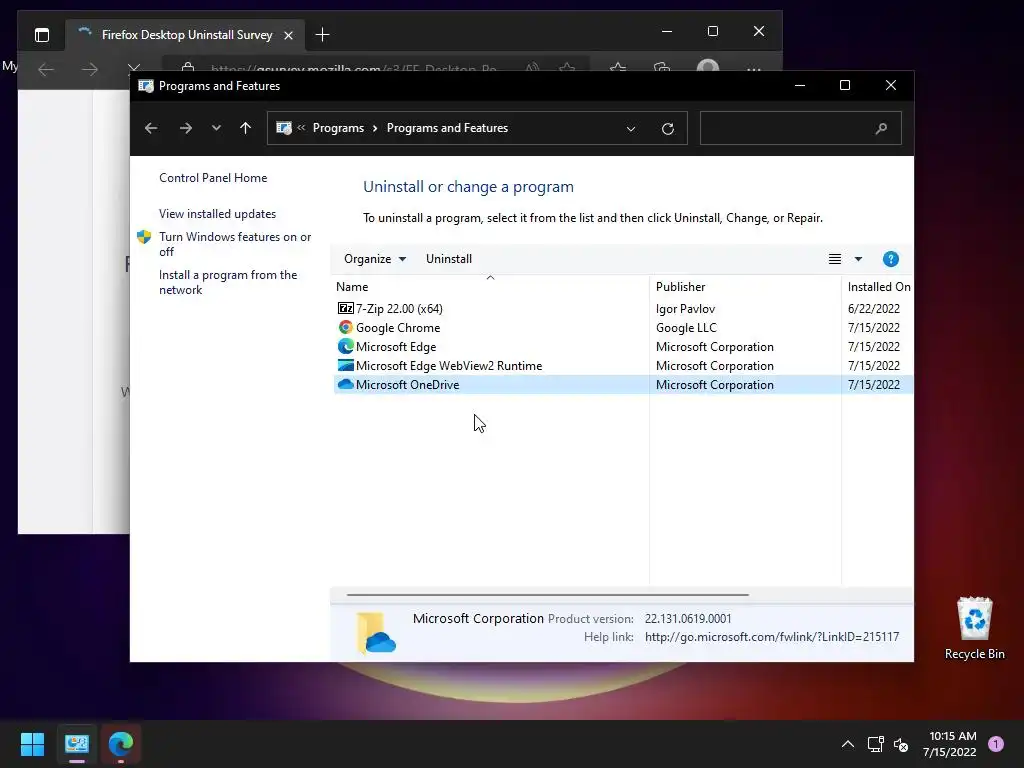1024x768 pixels.
Task: Click the Microsoft Edge entry name
Action: point(396,347)
